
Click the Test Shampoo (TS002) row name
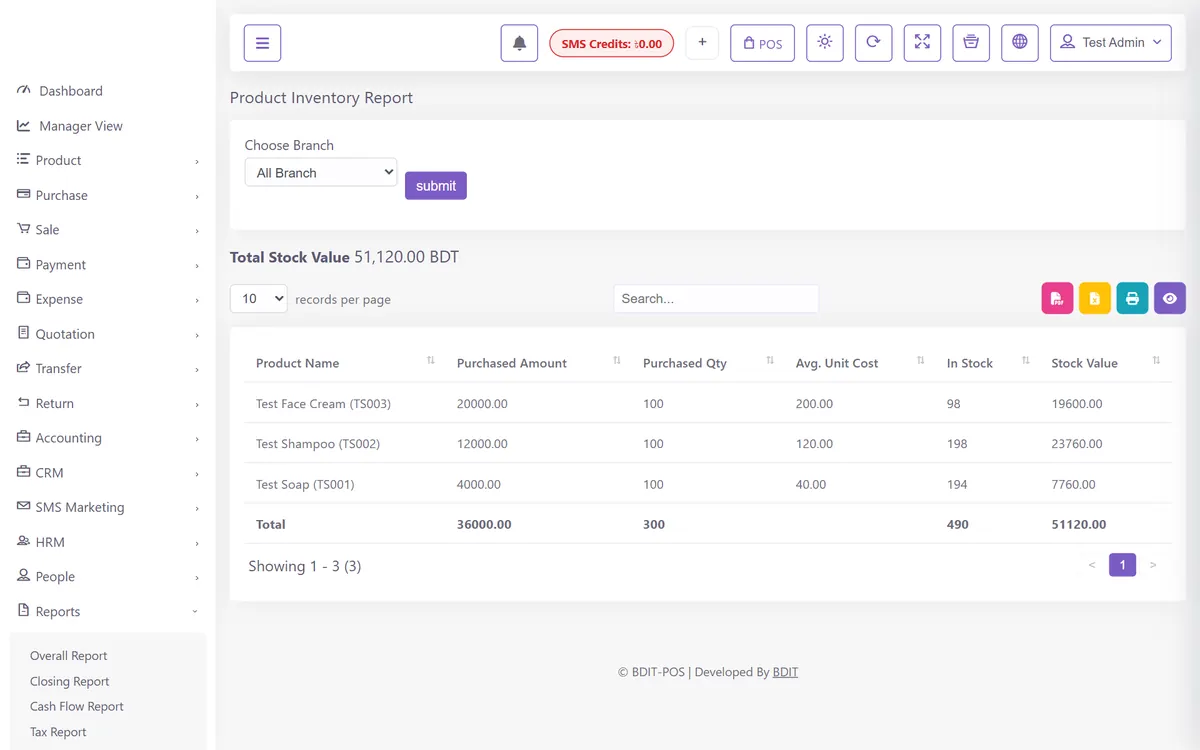pos(318,444)
